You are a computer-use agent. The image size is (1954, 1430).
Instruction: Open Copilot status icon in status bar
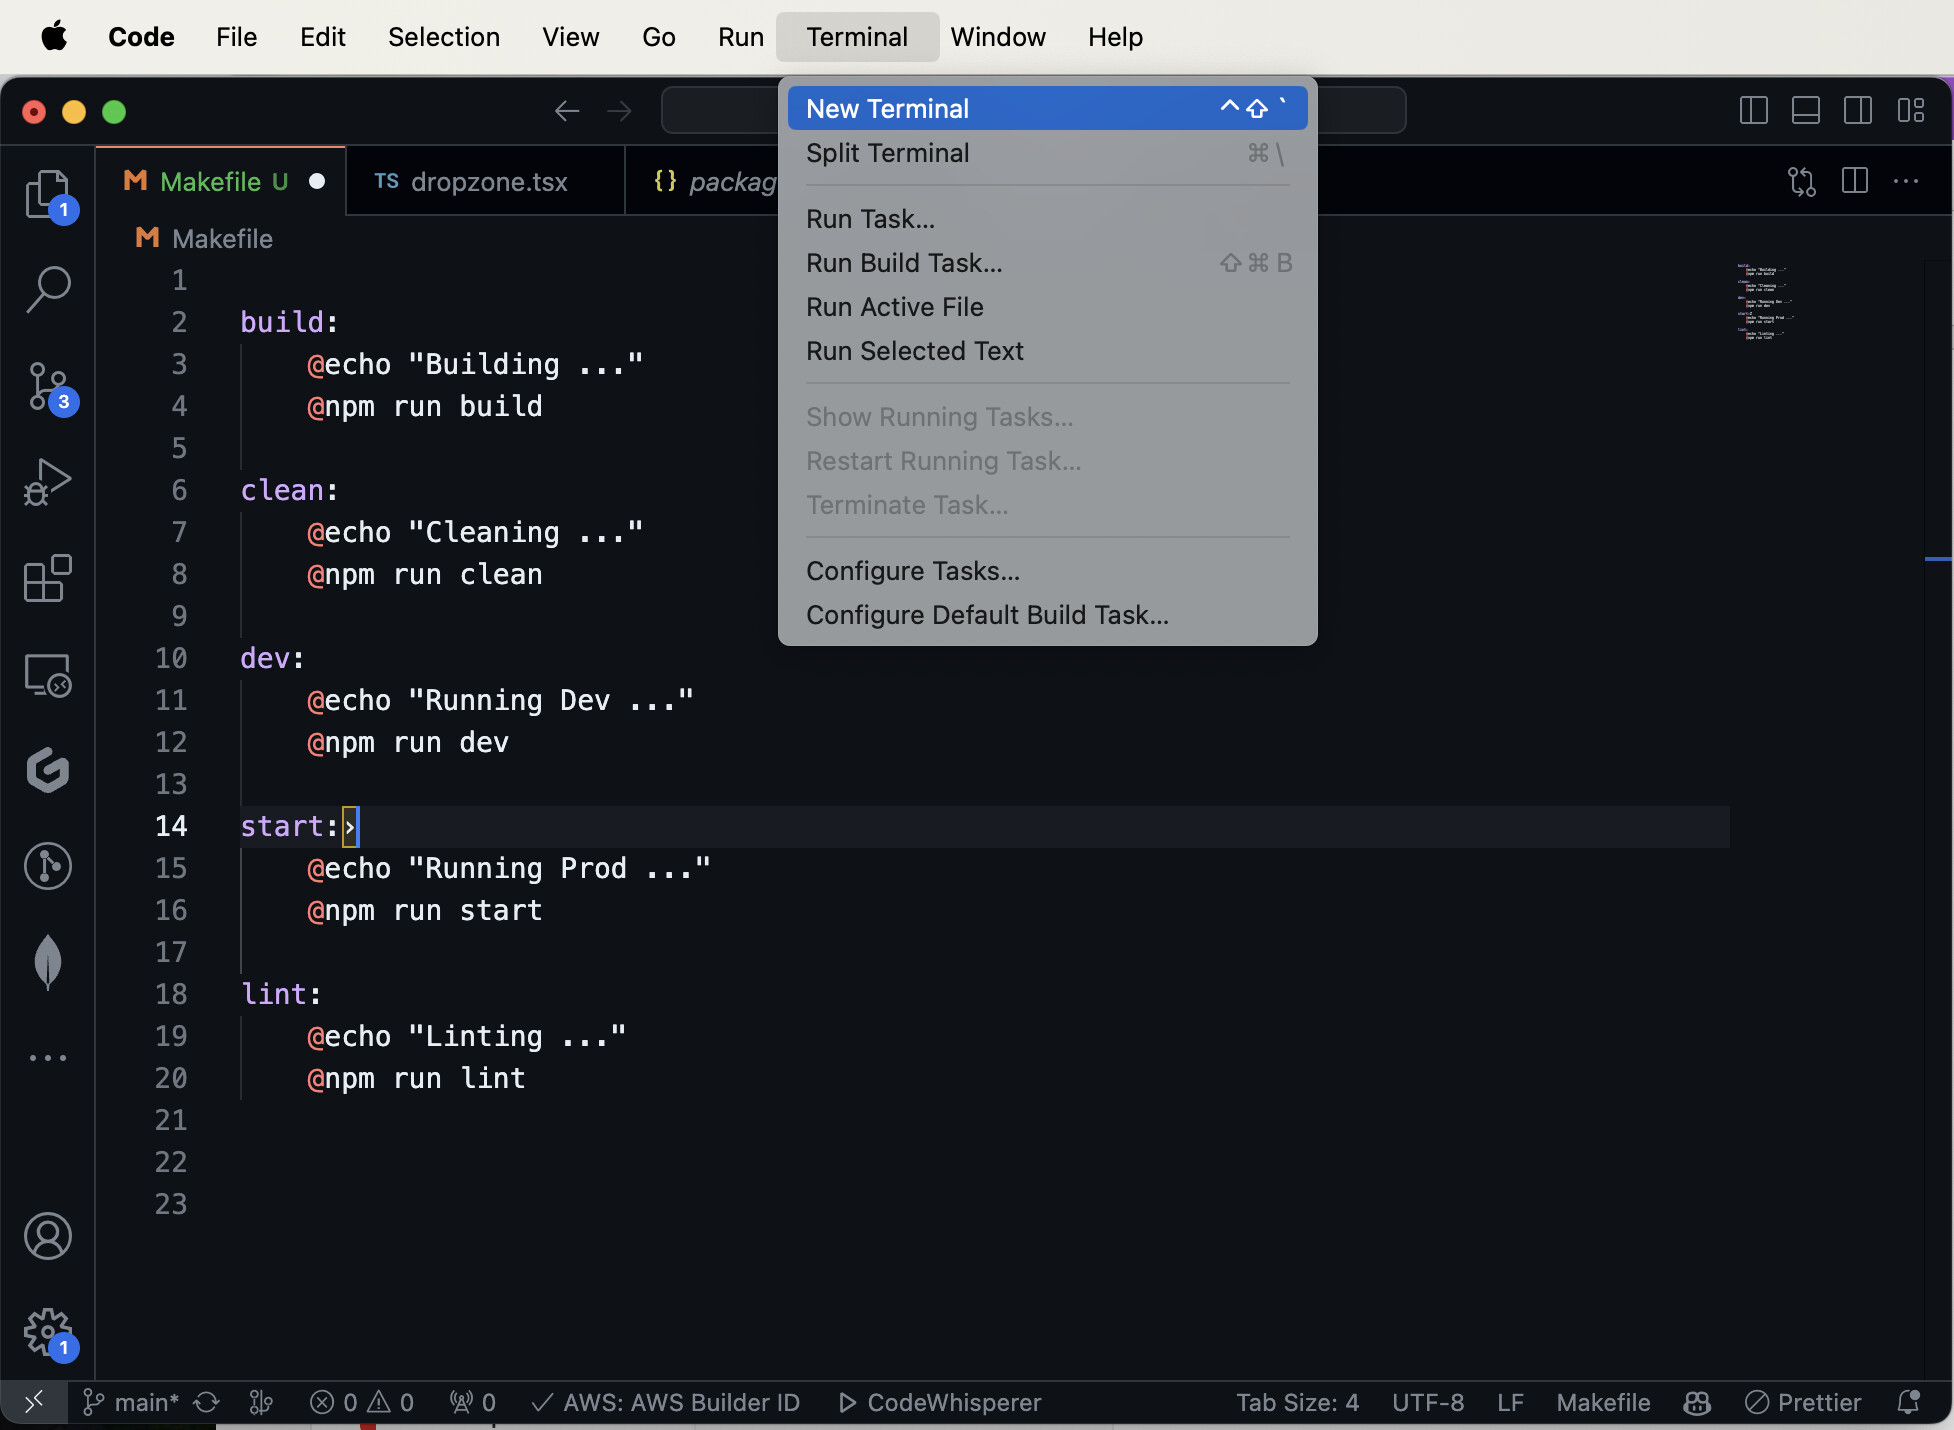point(1697,1402)
